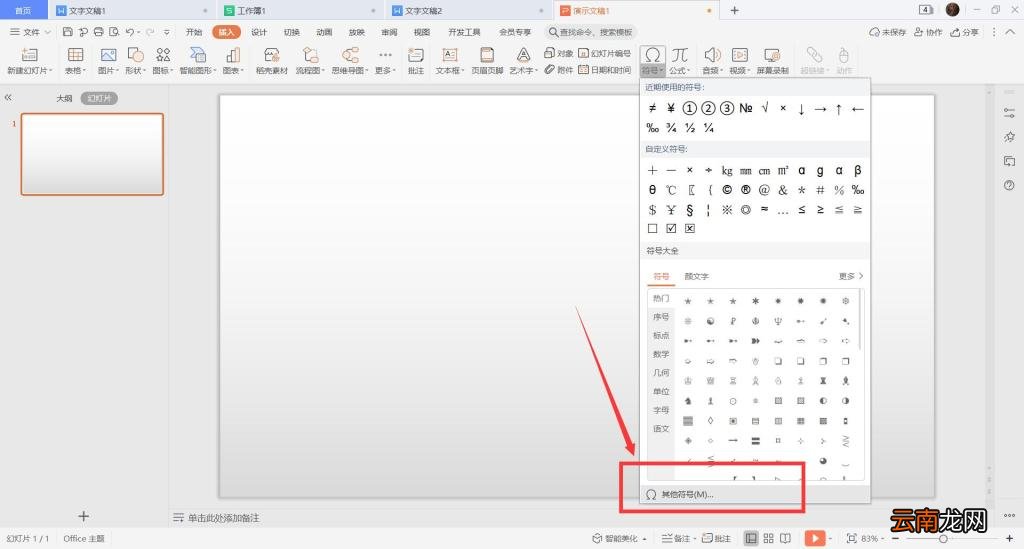Screen dimensions: 1024x549
Task: Click the 新建幻灯片 new slide icon
Action: pyautogui.click(x=29, y=55)
